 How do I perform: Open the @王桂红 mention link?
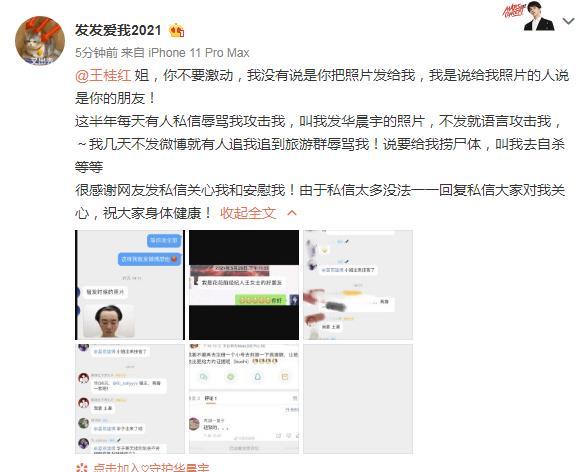tap(103, 75)
